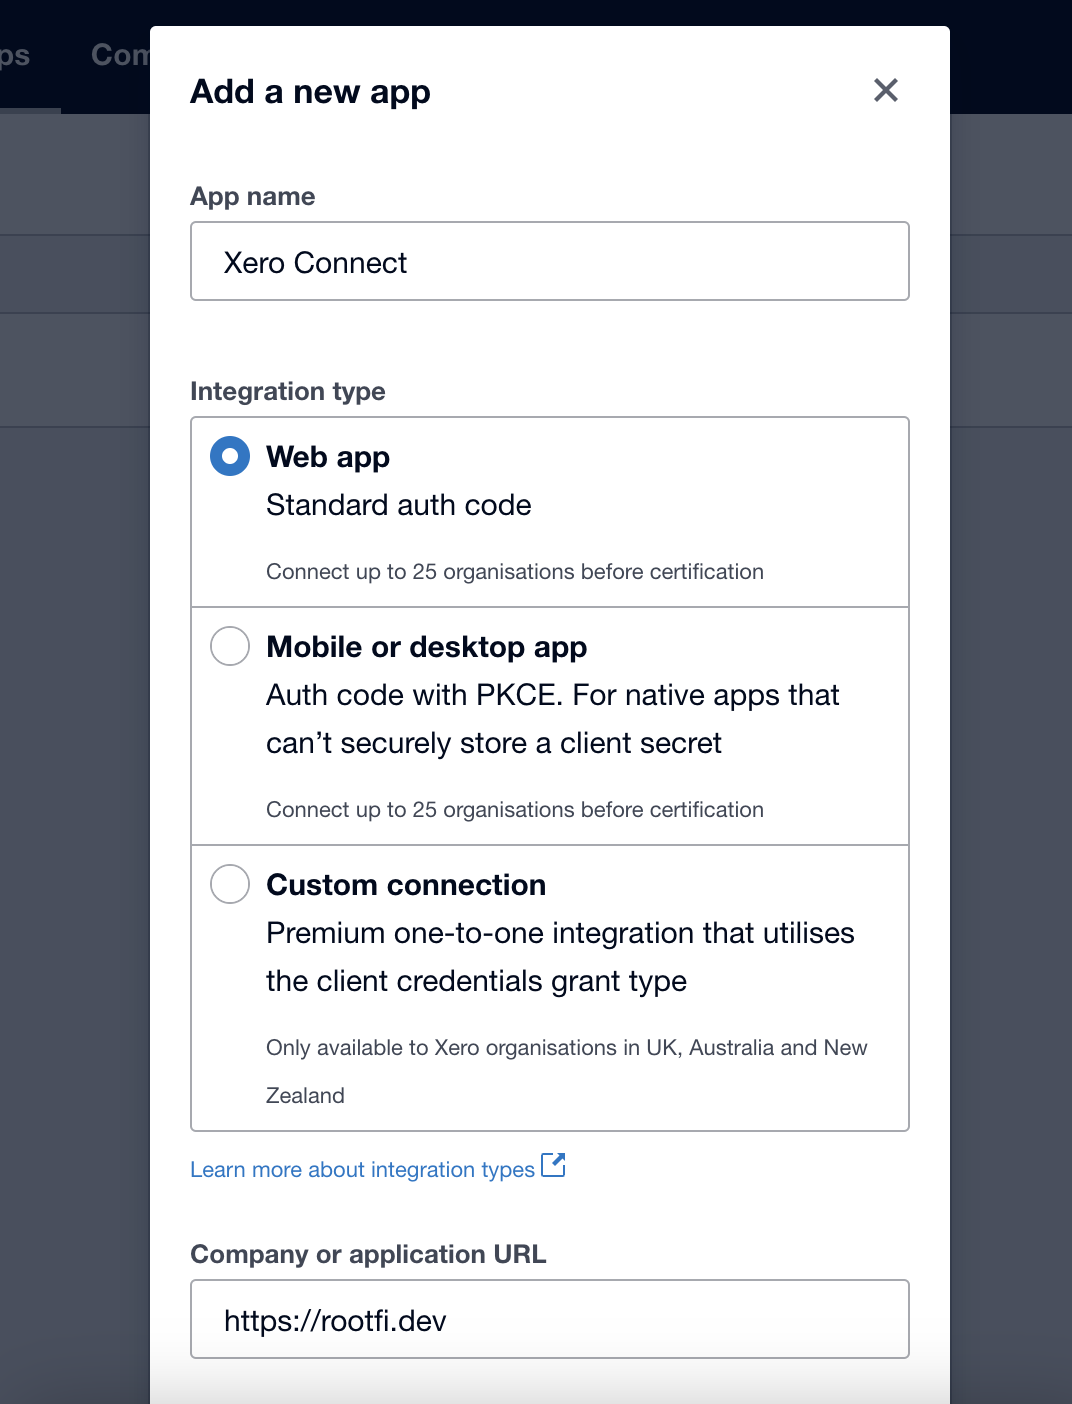Click the external link icon beside Learn more

click(x=553, y=1165)
